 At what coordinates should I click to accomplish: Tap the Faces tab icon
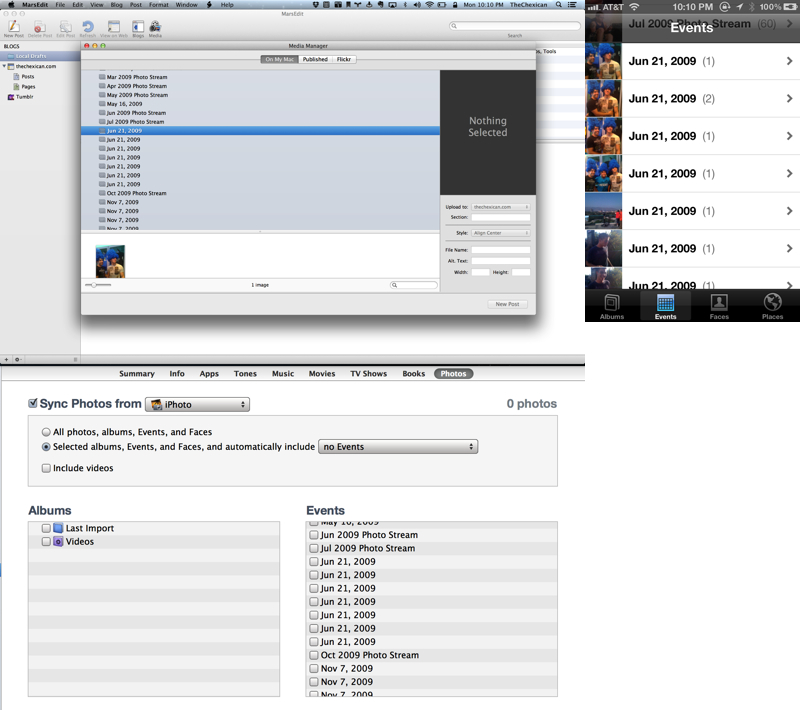pos(719,304)
